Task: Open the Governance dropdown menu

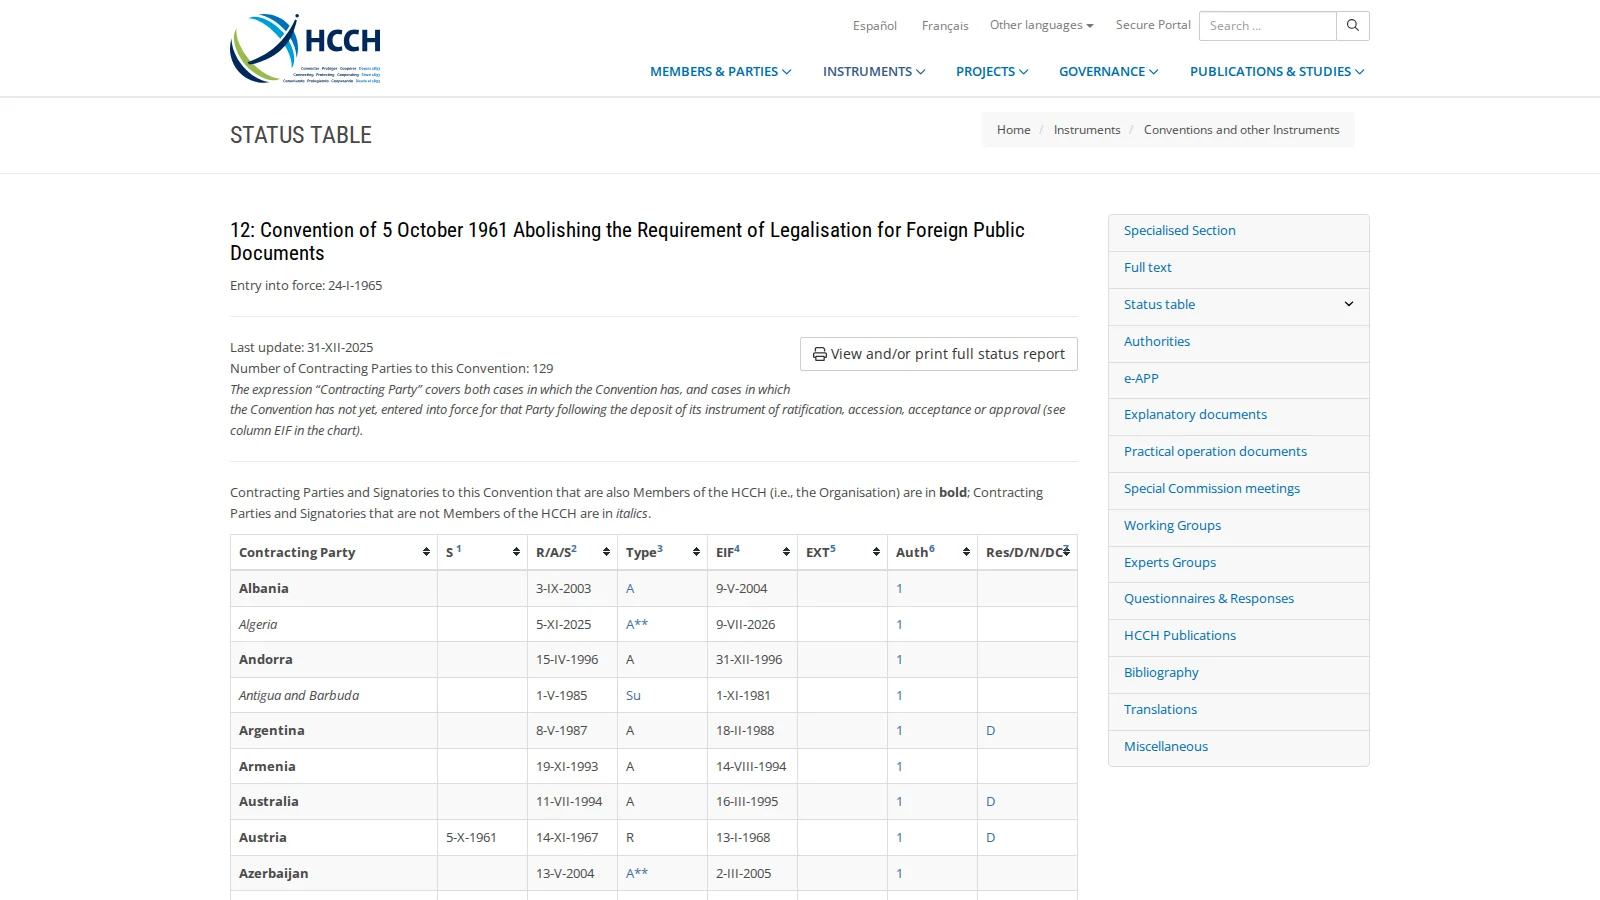Action: [x=1109, y=72]
